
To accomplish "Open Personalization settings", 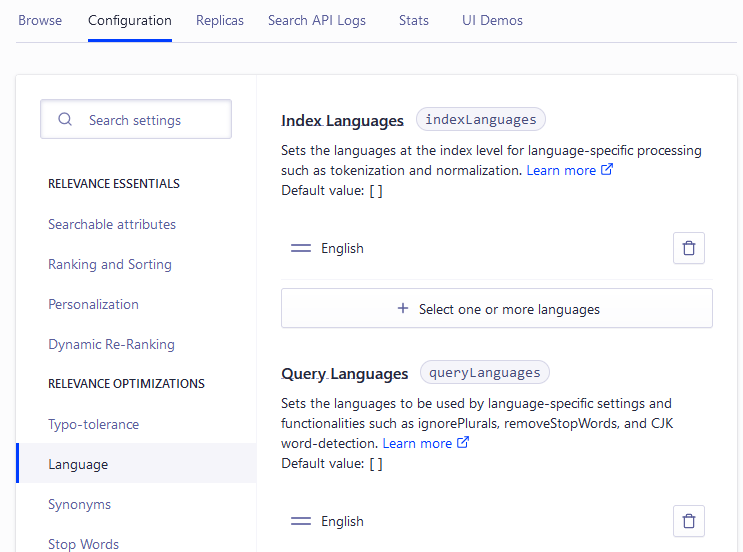I will 93,304.
